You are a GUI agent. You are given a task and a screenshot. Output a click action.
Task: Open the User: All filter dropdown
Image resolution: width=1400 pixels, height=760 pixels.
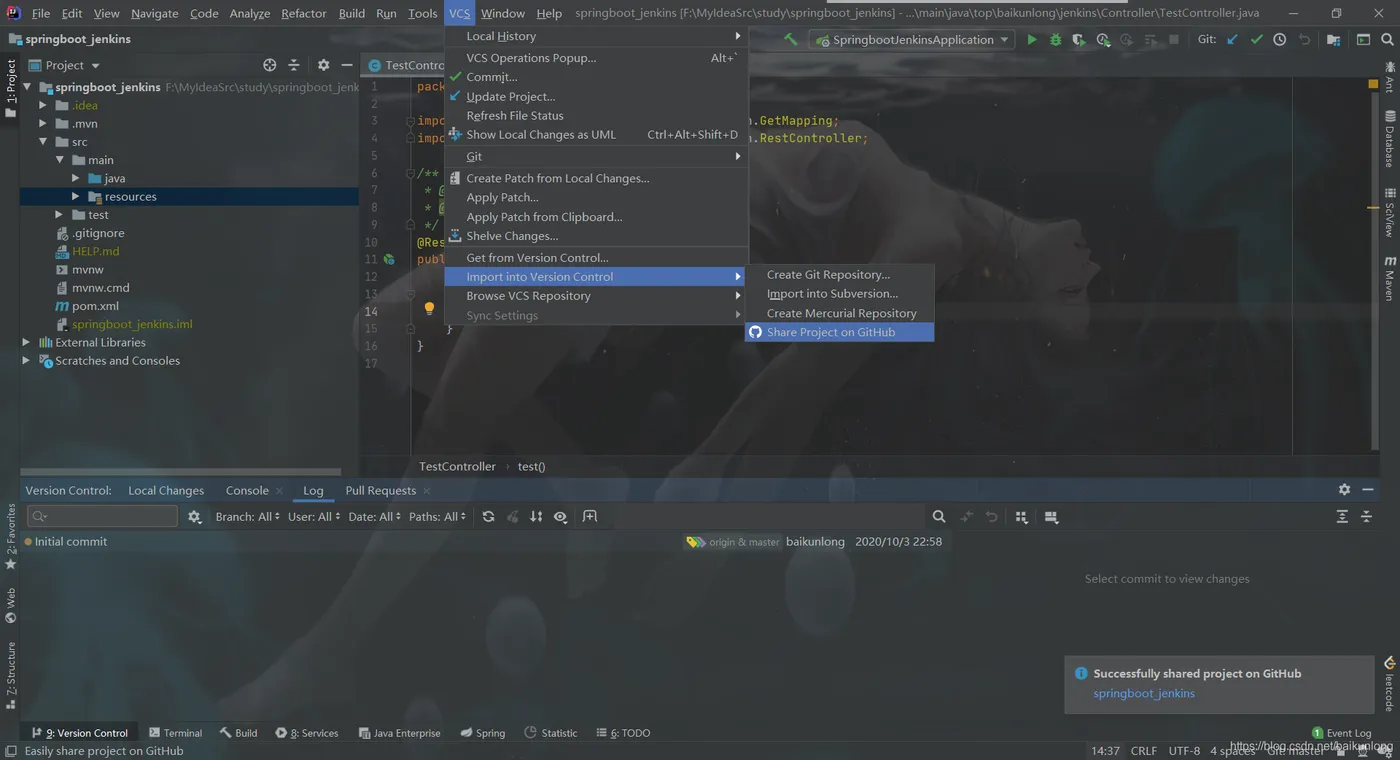click(314, 517)
